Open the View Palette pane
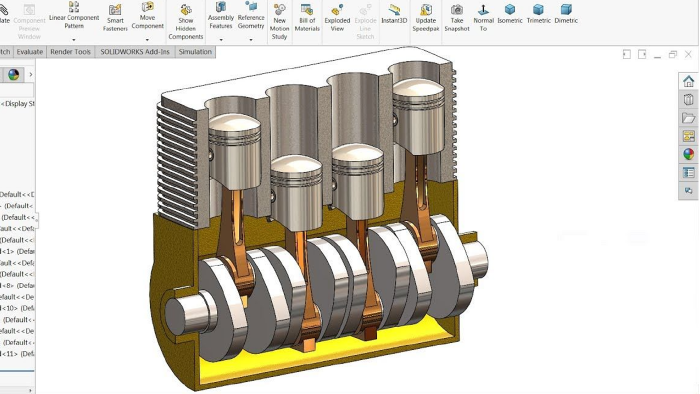Viewport: 700px width, 394px height. pyautogui.click(x=688, y=136)
